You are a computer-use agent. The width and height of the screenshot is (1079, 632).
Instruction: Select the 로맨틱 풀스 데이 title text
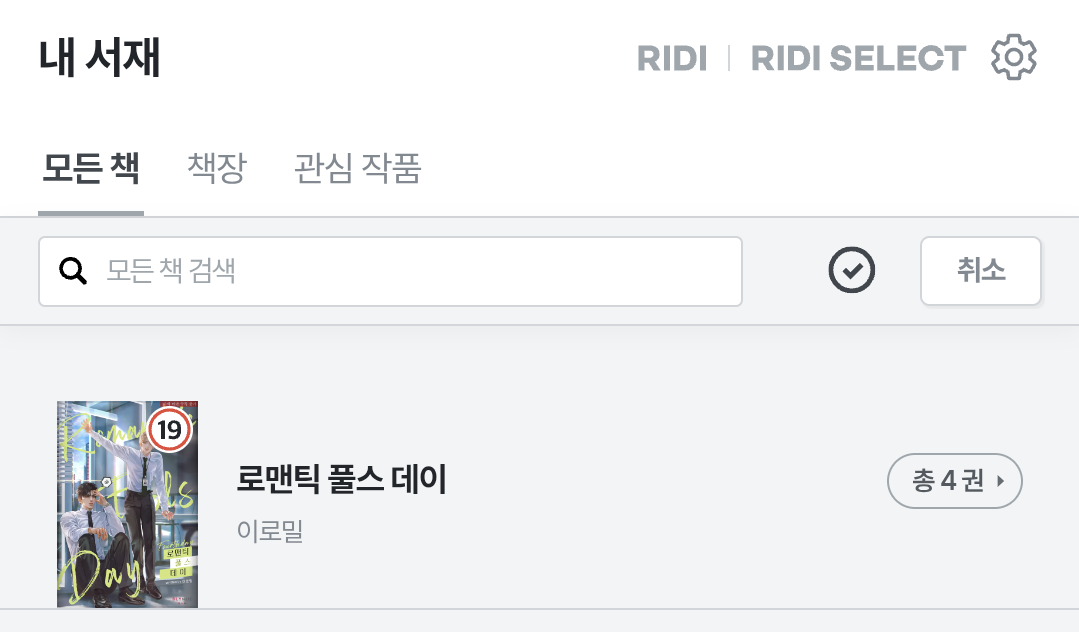pyautogui.click(x=341, y=481)
